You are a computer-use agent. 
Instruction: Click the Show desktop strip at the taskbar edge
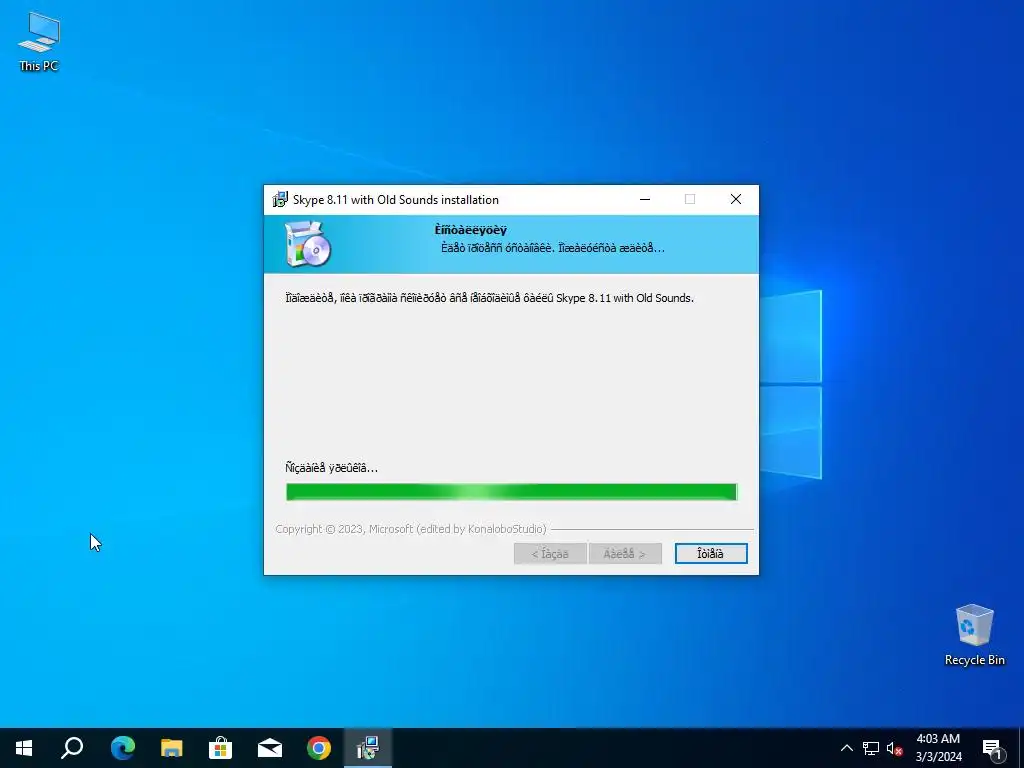point(1021,748)
